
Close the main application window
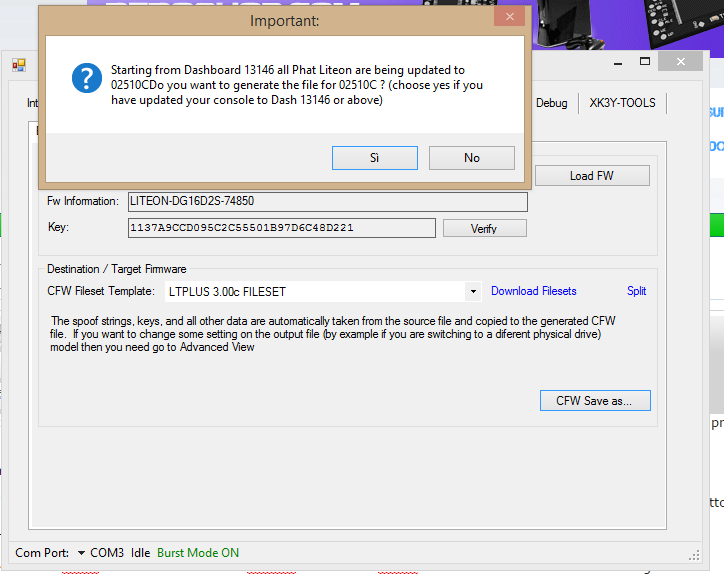(681, 61)
